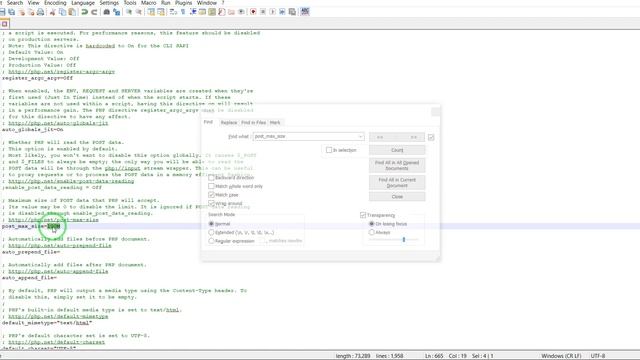Image resolution: width=640 pixels, height=360 pixels.
Task: Click the Cut scissors toolbar icon
Action: (x=53, y=12)
